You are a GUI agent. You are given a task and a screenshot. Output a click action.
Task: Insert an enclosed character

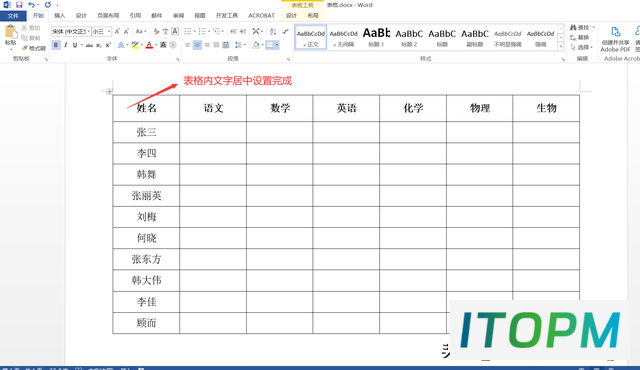(173, 45)
